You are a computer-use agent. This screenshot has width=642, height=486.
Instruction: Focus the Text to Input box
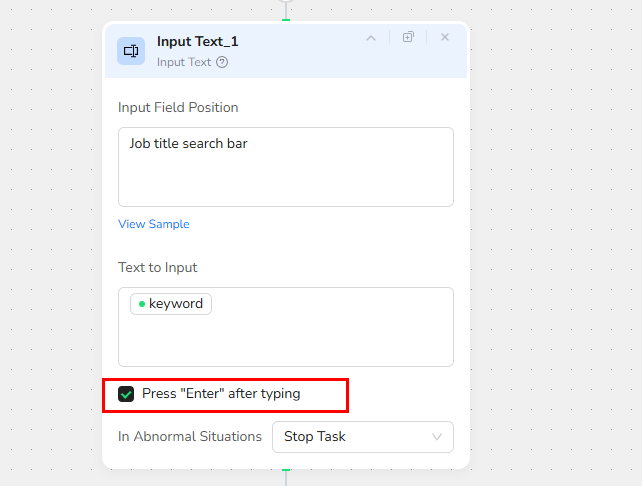pos(286,338)
